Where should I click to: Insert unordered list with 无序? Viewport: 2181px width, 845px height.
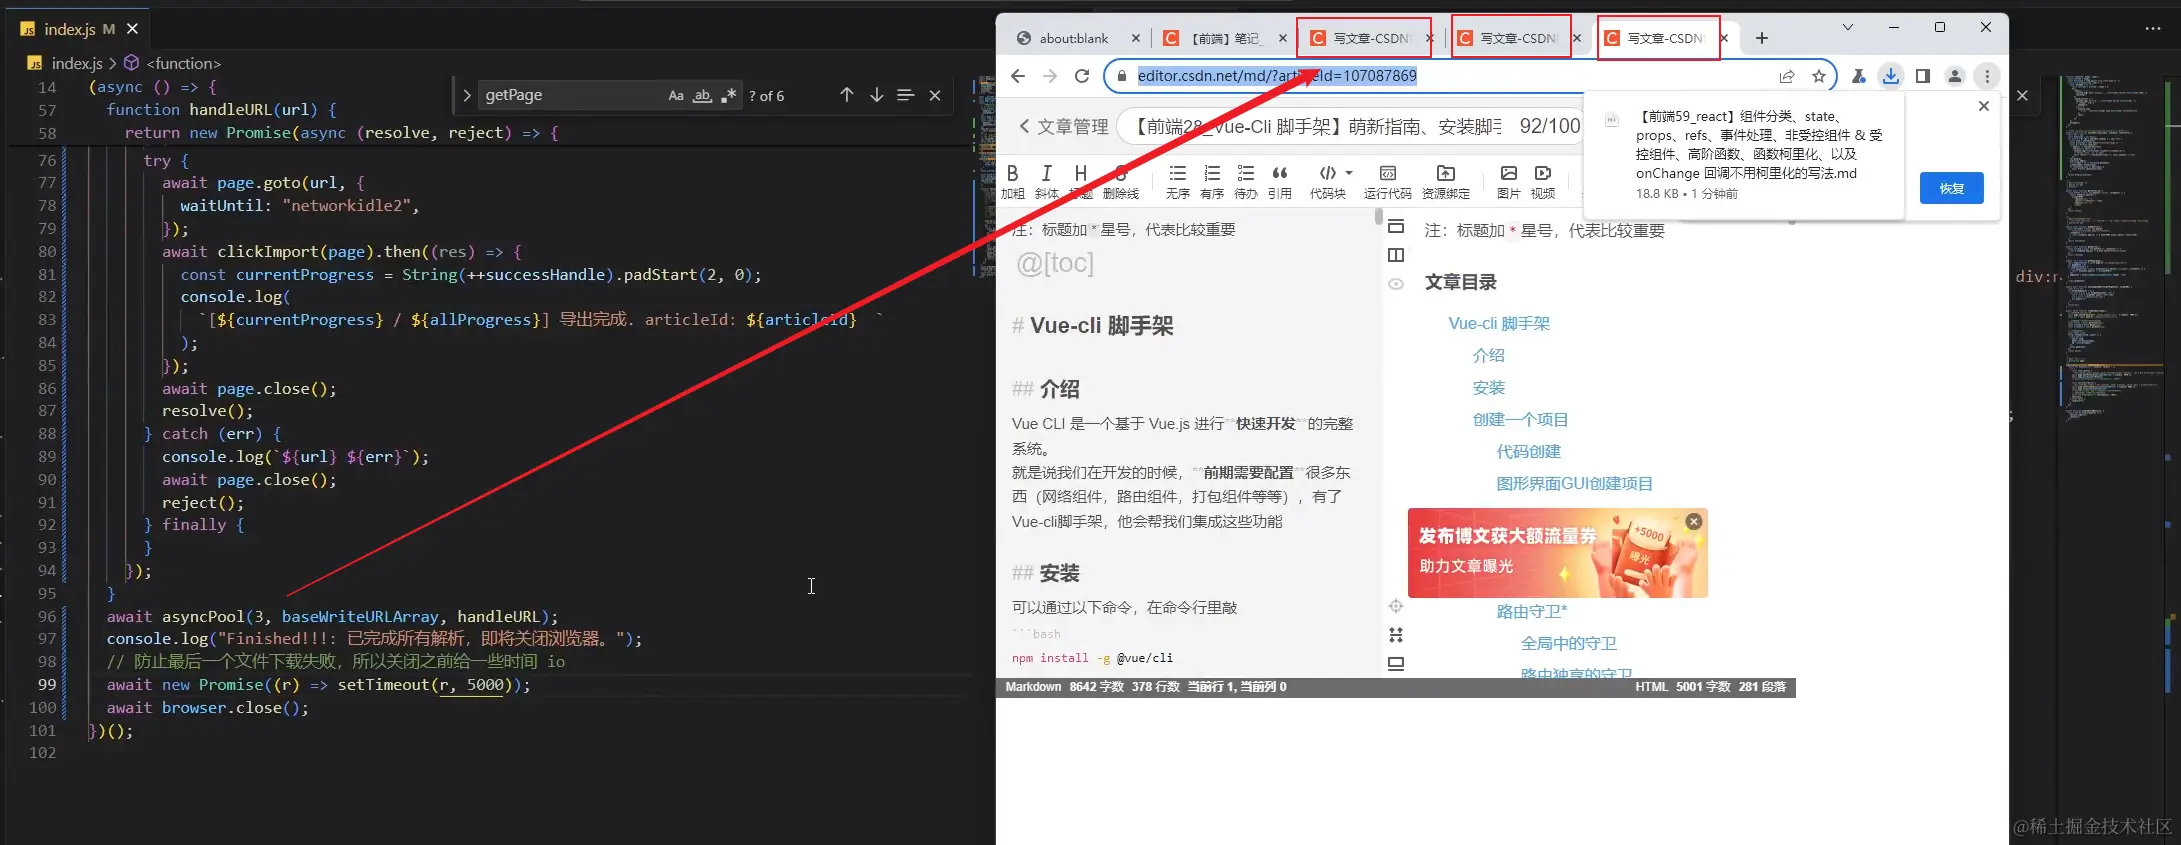(x=1178, y=181)
